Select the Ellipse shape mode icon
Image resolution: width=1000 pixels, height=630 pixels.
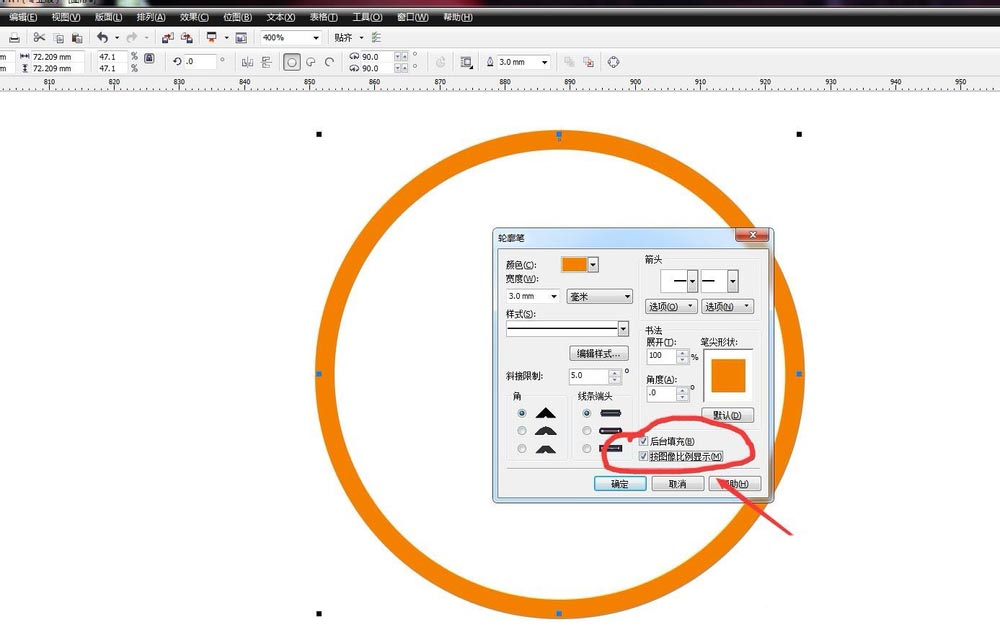[x=291, y=62]
